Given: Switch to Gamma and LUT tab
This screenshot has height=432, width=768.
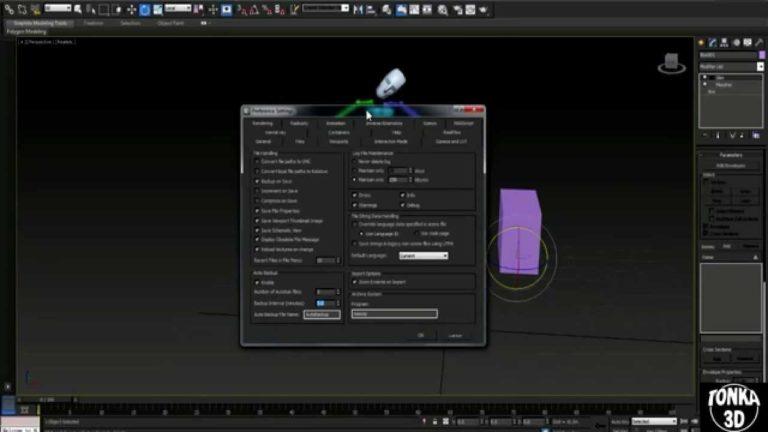Looking at the screenshot, I should [x=451, y=142].
